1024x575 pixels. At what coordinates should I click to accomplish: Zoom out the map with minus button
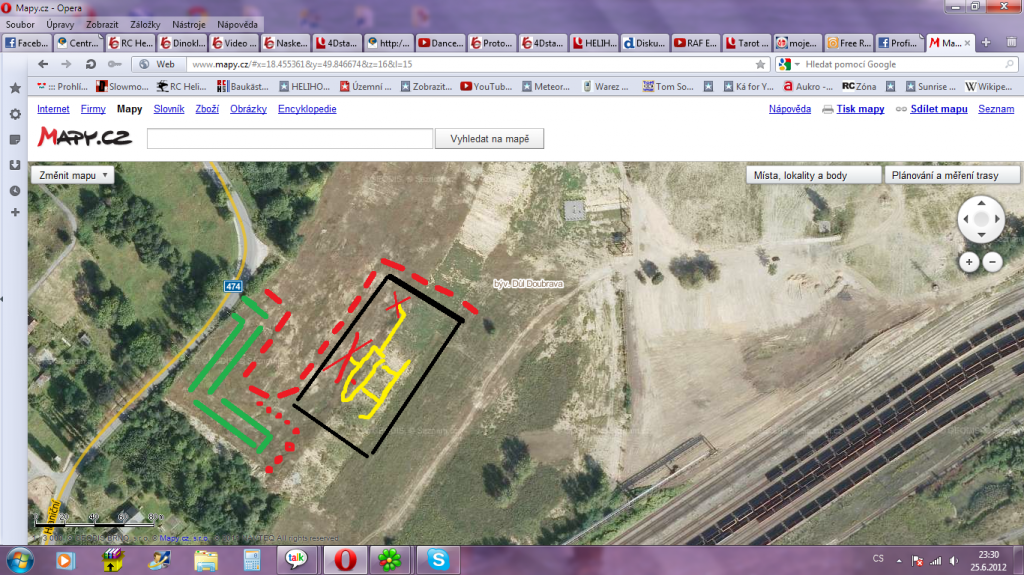pos(993,262)
